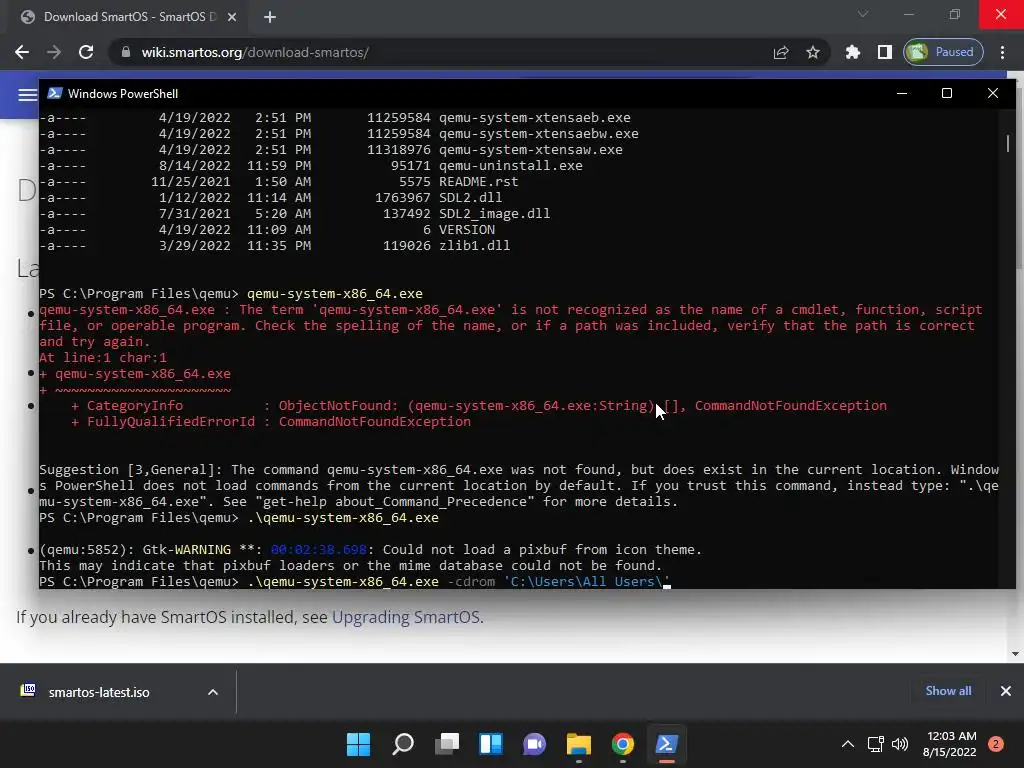Click the SDL2_image.dll listing line
The width and height of the screenshot is (1024, 768).
(x=295, y=214)
